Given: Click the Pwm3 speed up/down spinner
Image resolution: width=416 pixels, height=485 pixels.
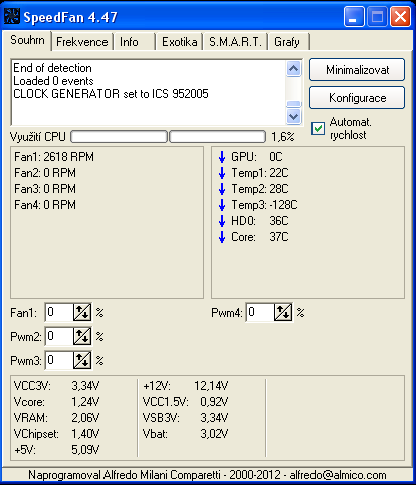Looking at the screenshot, I should click(82, 360).
